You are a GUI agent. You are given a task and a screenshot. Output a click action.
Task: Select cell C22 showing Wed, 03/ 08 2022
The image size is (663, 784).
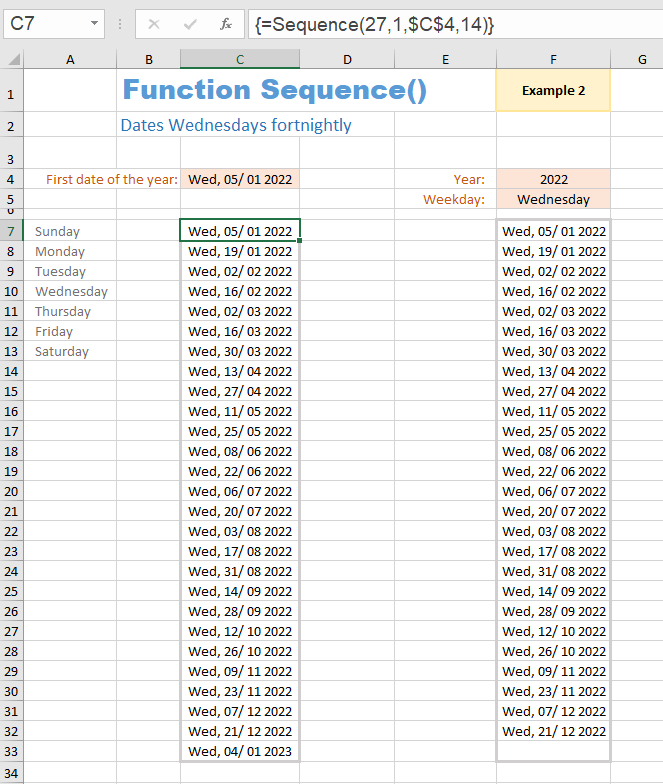pyautogui.click(x=240, y=531)
